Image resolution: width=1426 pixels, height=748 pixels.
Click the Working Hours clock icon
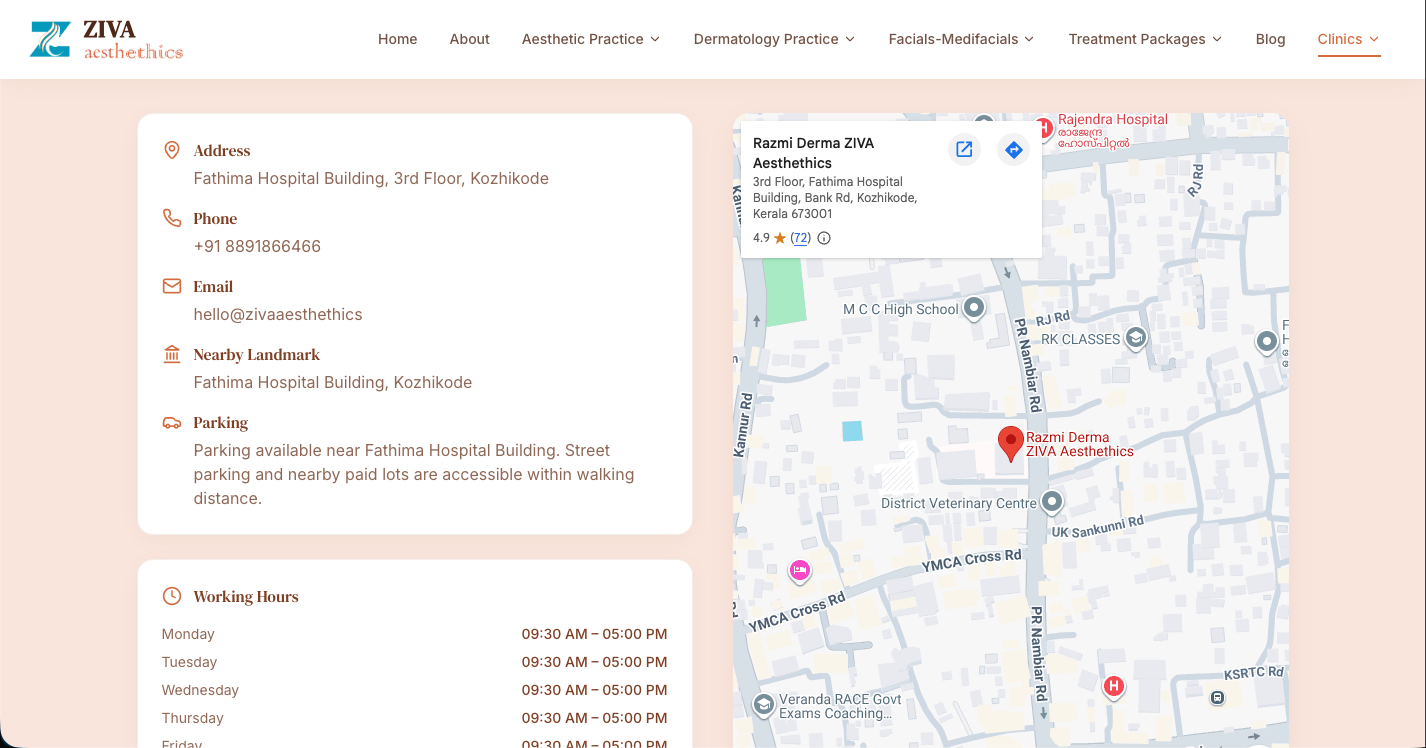172,596
